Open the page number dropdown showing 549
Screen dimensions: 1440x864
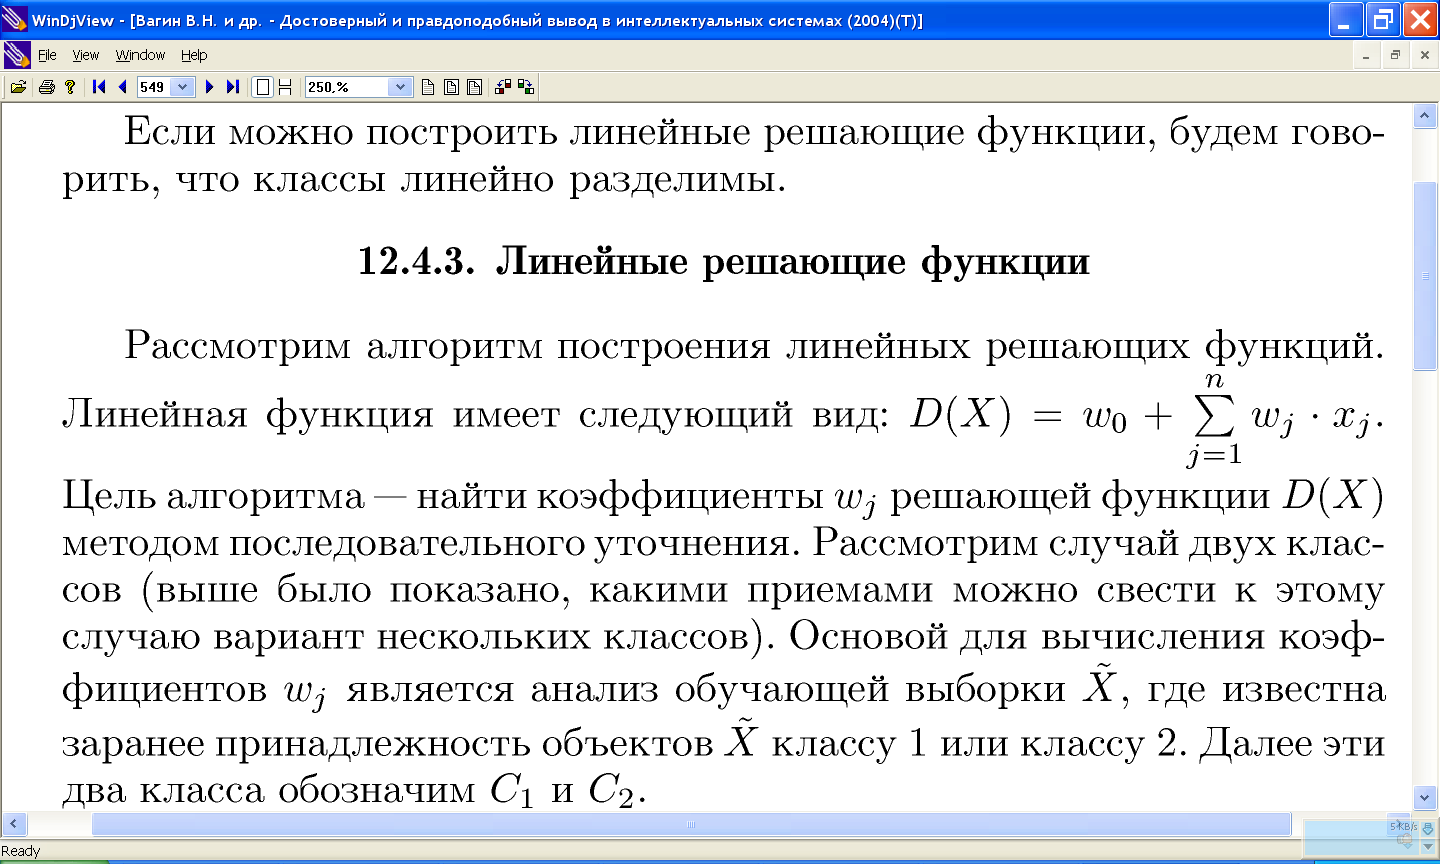(x=182, y=87)
